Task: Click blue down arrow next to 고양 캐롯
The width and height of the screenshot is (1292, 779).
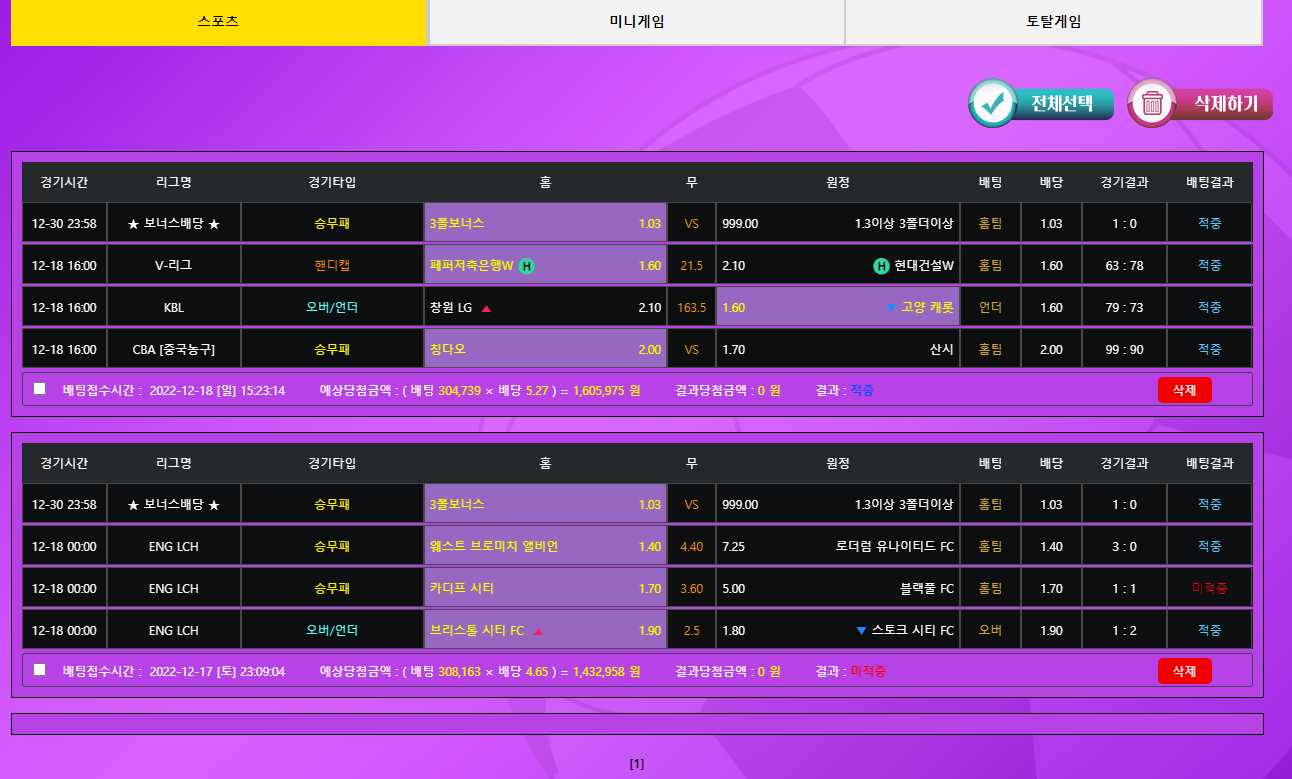Action: pos(891,308)
